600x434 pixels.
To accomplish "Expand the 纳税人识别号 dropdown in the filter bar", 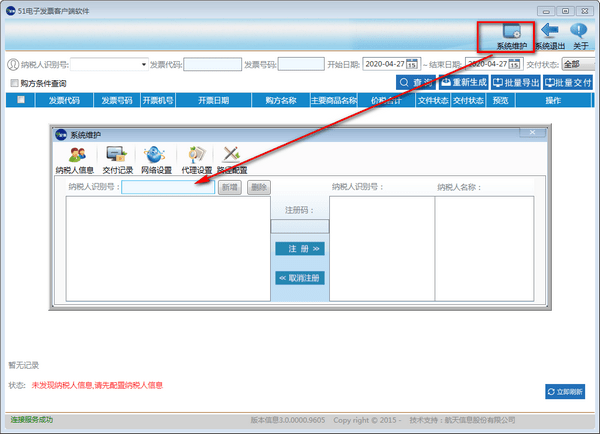I will (x=144, y=64).
